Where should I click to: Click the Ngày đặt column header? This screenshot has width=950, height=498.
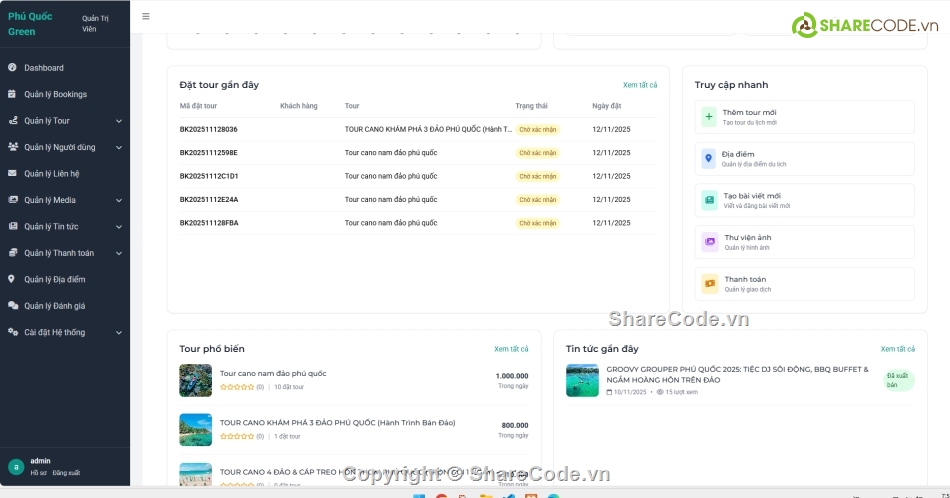(606, 106)
